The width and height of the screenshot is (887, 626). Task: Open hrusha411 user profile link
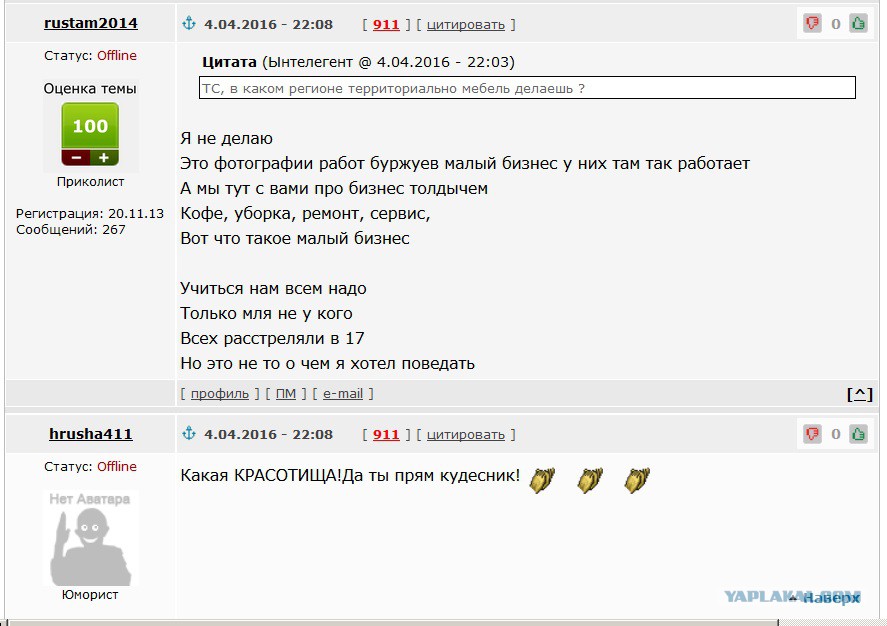[x=91, y=434]
